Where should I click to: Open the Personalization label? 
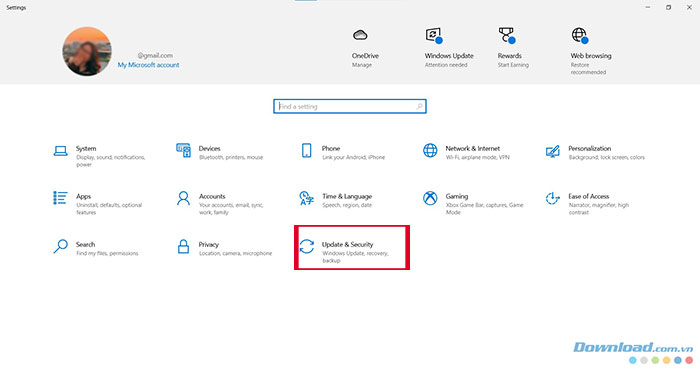[x=589, y=149]
